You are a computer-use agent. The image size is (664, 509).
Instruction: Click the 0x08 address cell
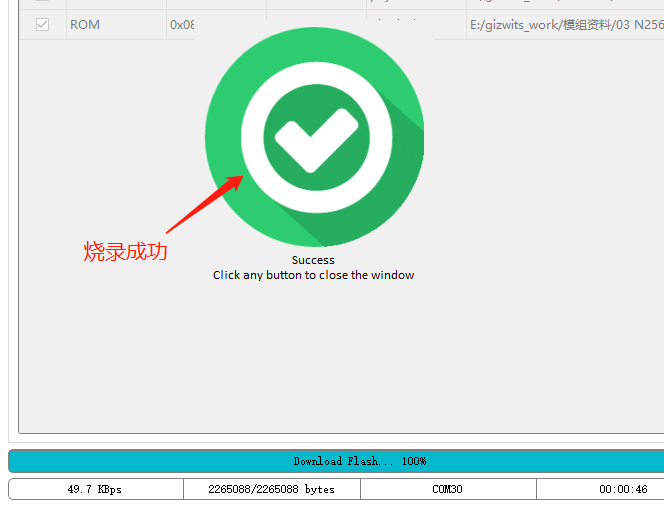(181, 24)
